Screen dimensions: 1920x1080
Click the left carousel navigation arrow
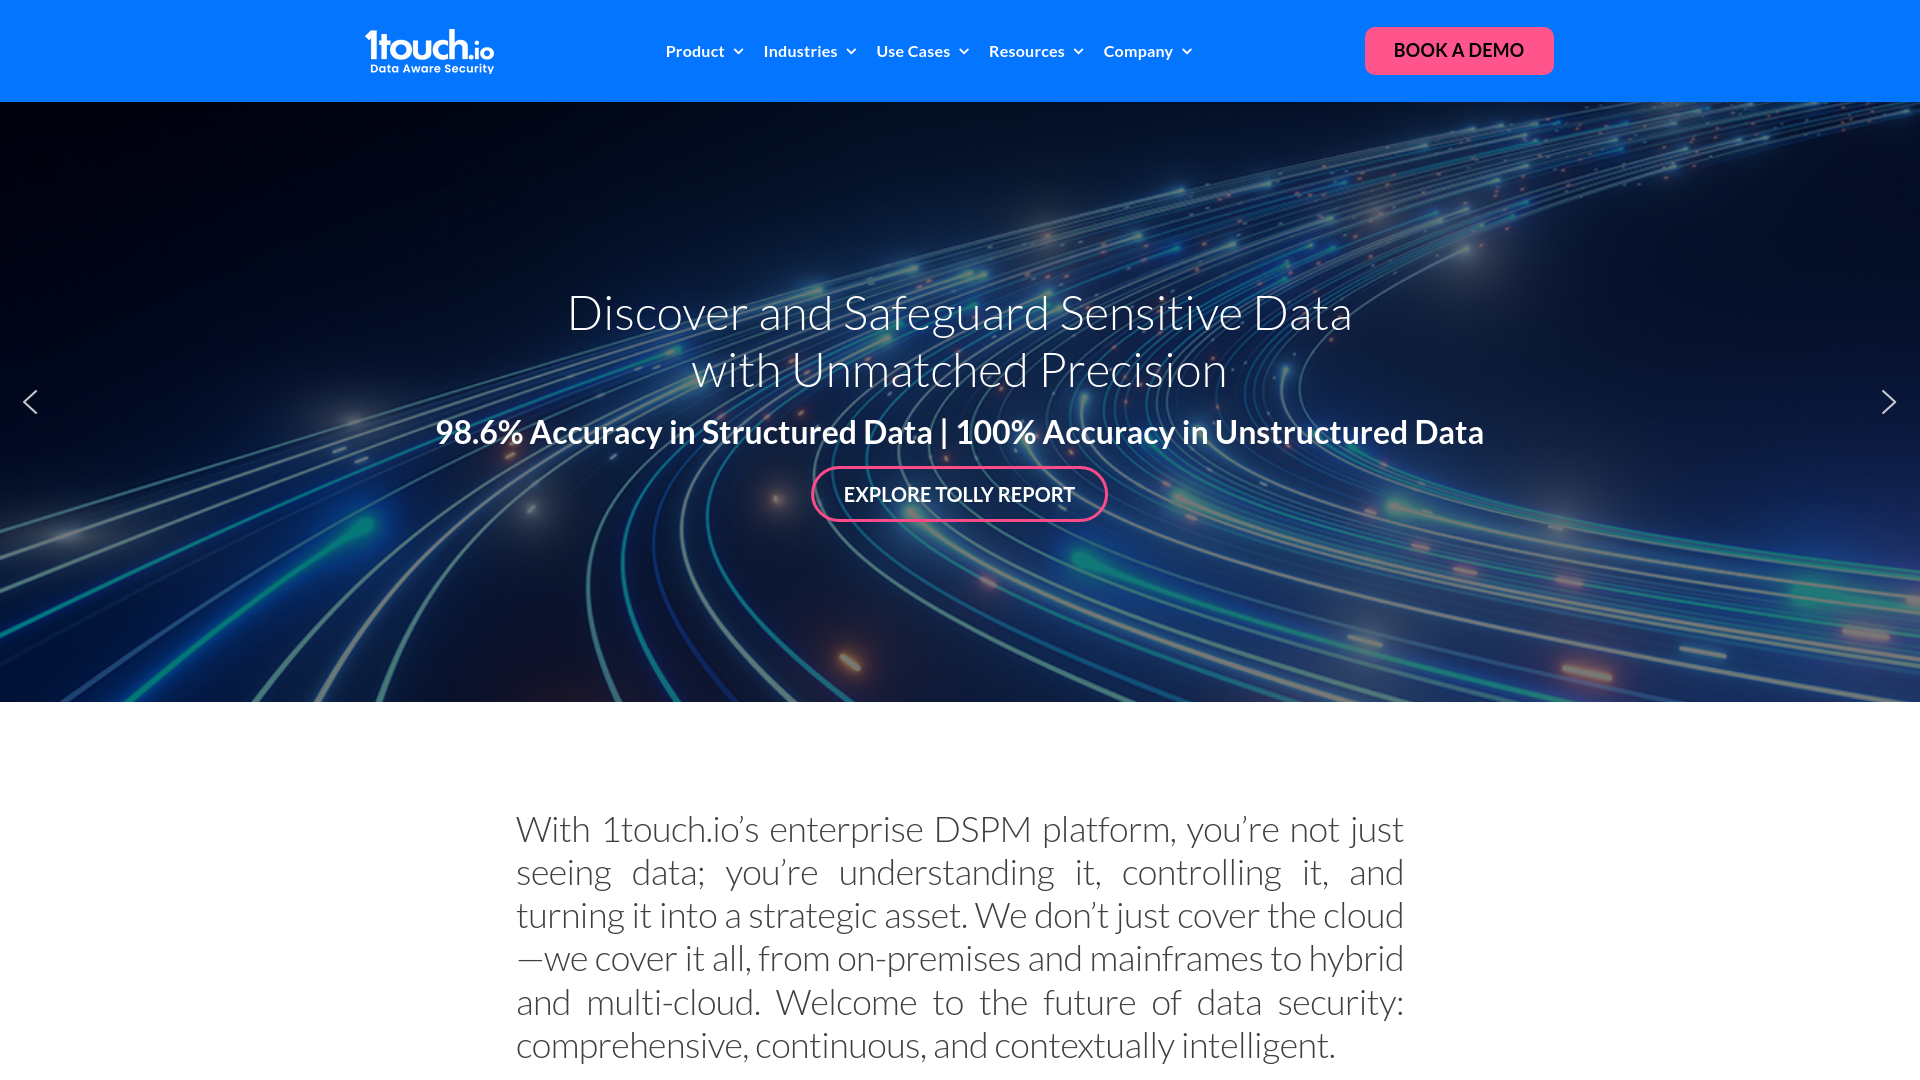29,401
